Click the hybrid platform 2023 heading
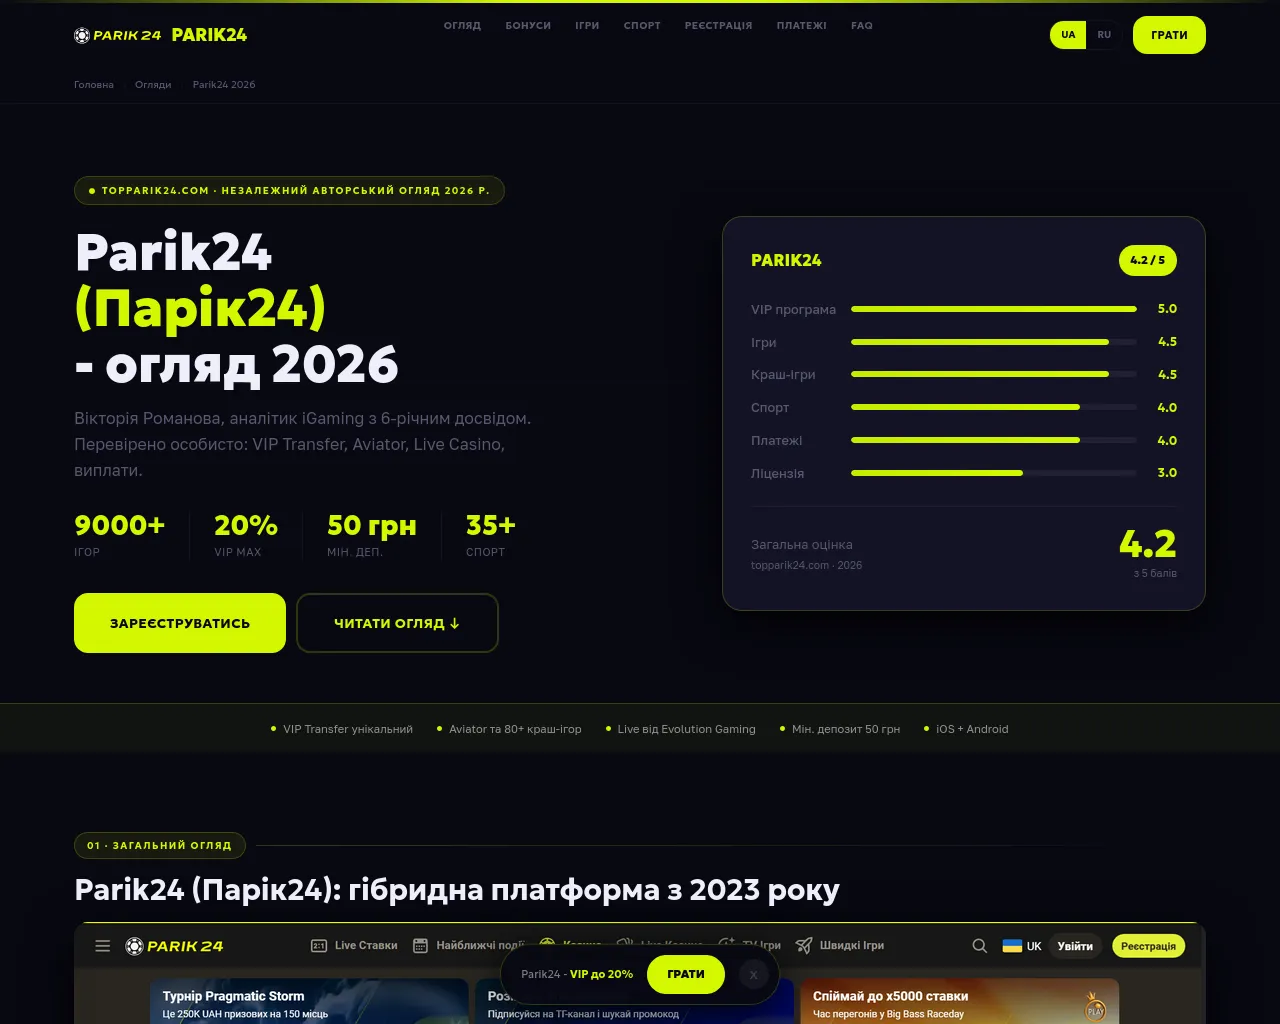This screenshot has width=1280, height=1024. (x=457, y=889)
